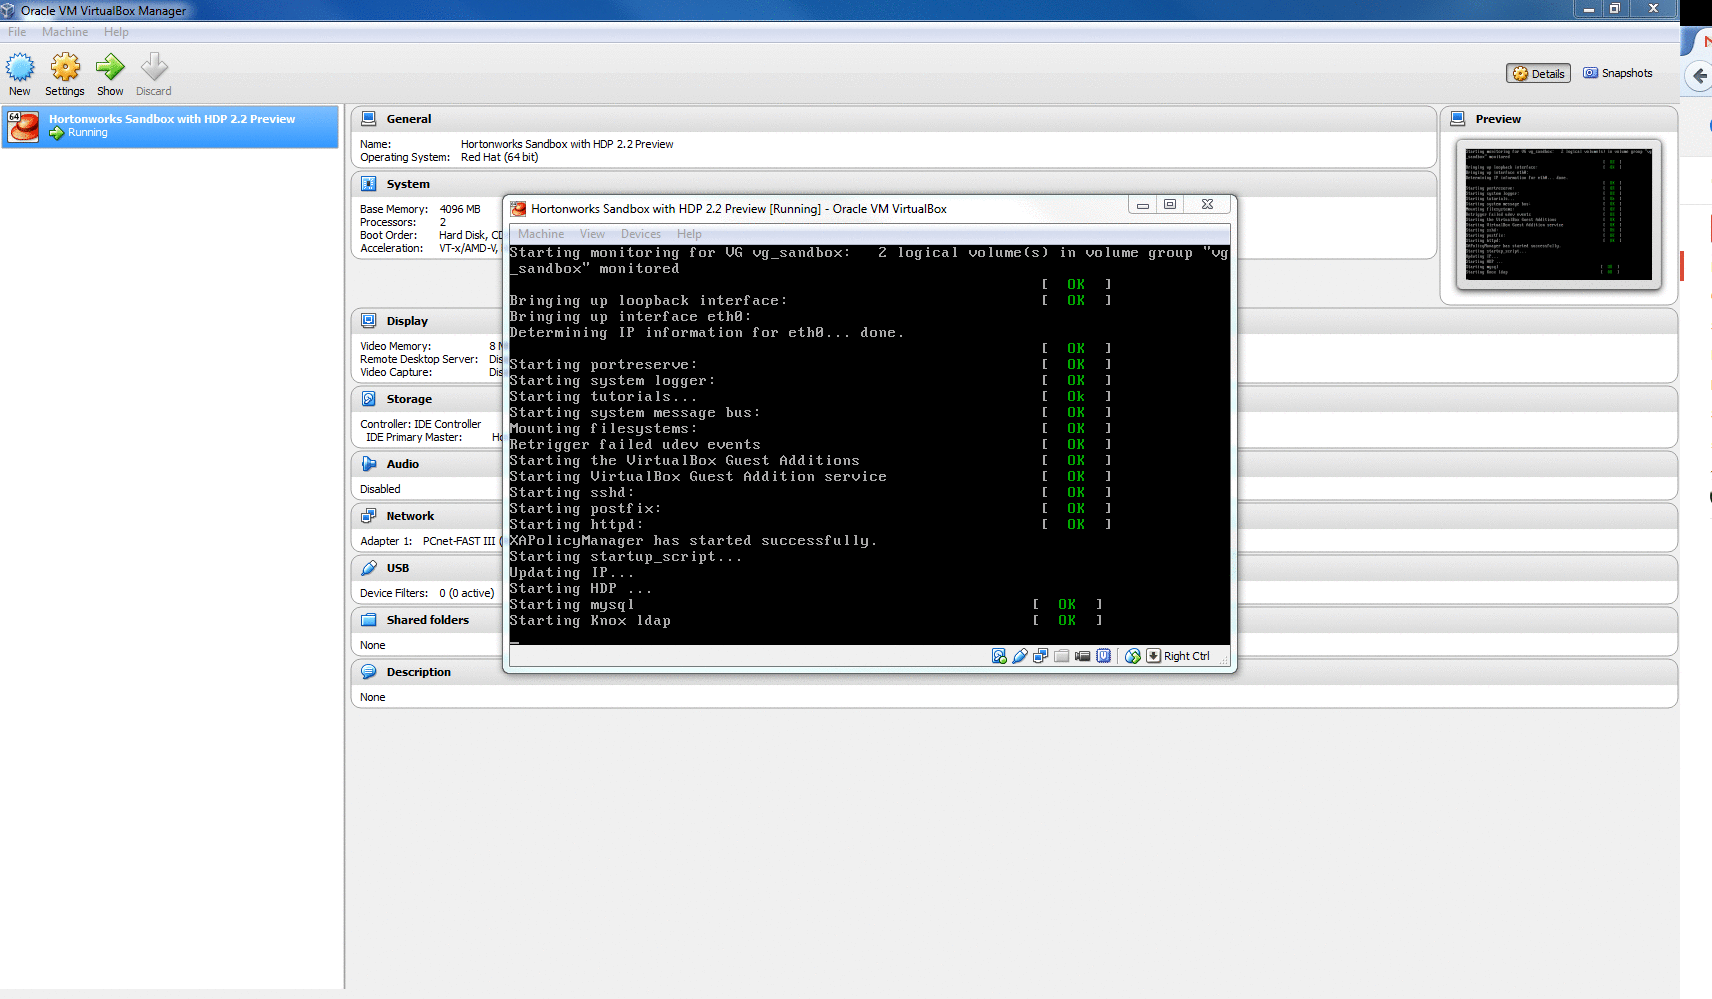Image resolution: width=1712 pixels, height=999 pixels.
Task: Click the '0 (0 active)' device filters value
Action: (x=467, y=593)
